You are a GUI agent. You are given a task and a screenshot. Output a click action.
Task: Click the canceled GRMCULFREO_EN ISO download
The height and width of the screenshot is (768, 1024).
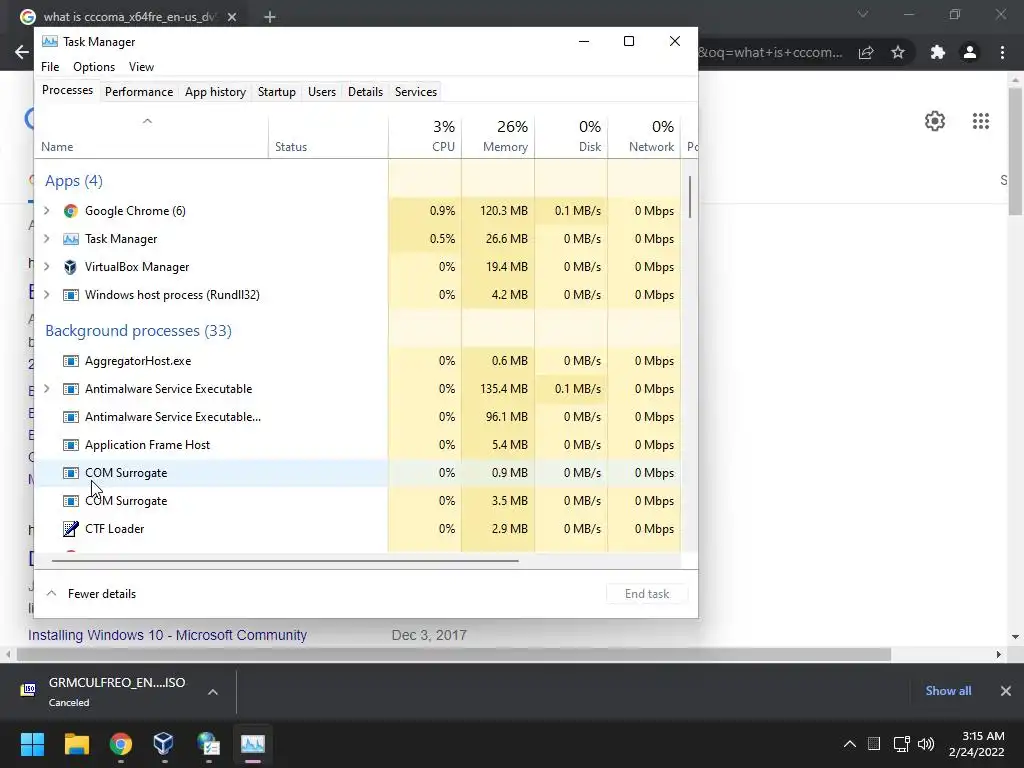pyautogui.click(x=117, y=692)
